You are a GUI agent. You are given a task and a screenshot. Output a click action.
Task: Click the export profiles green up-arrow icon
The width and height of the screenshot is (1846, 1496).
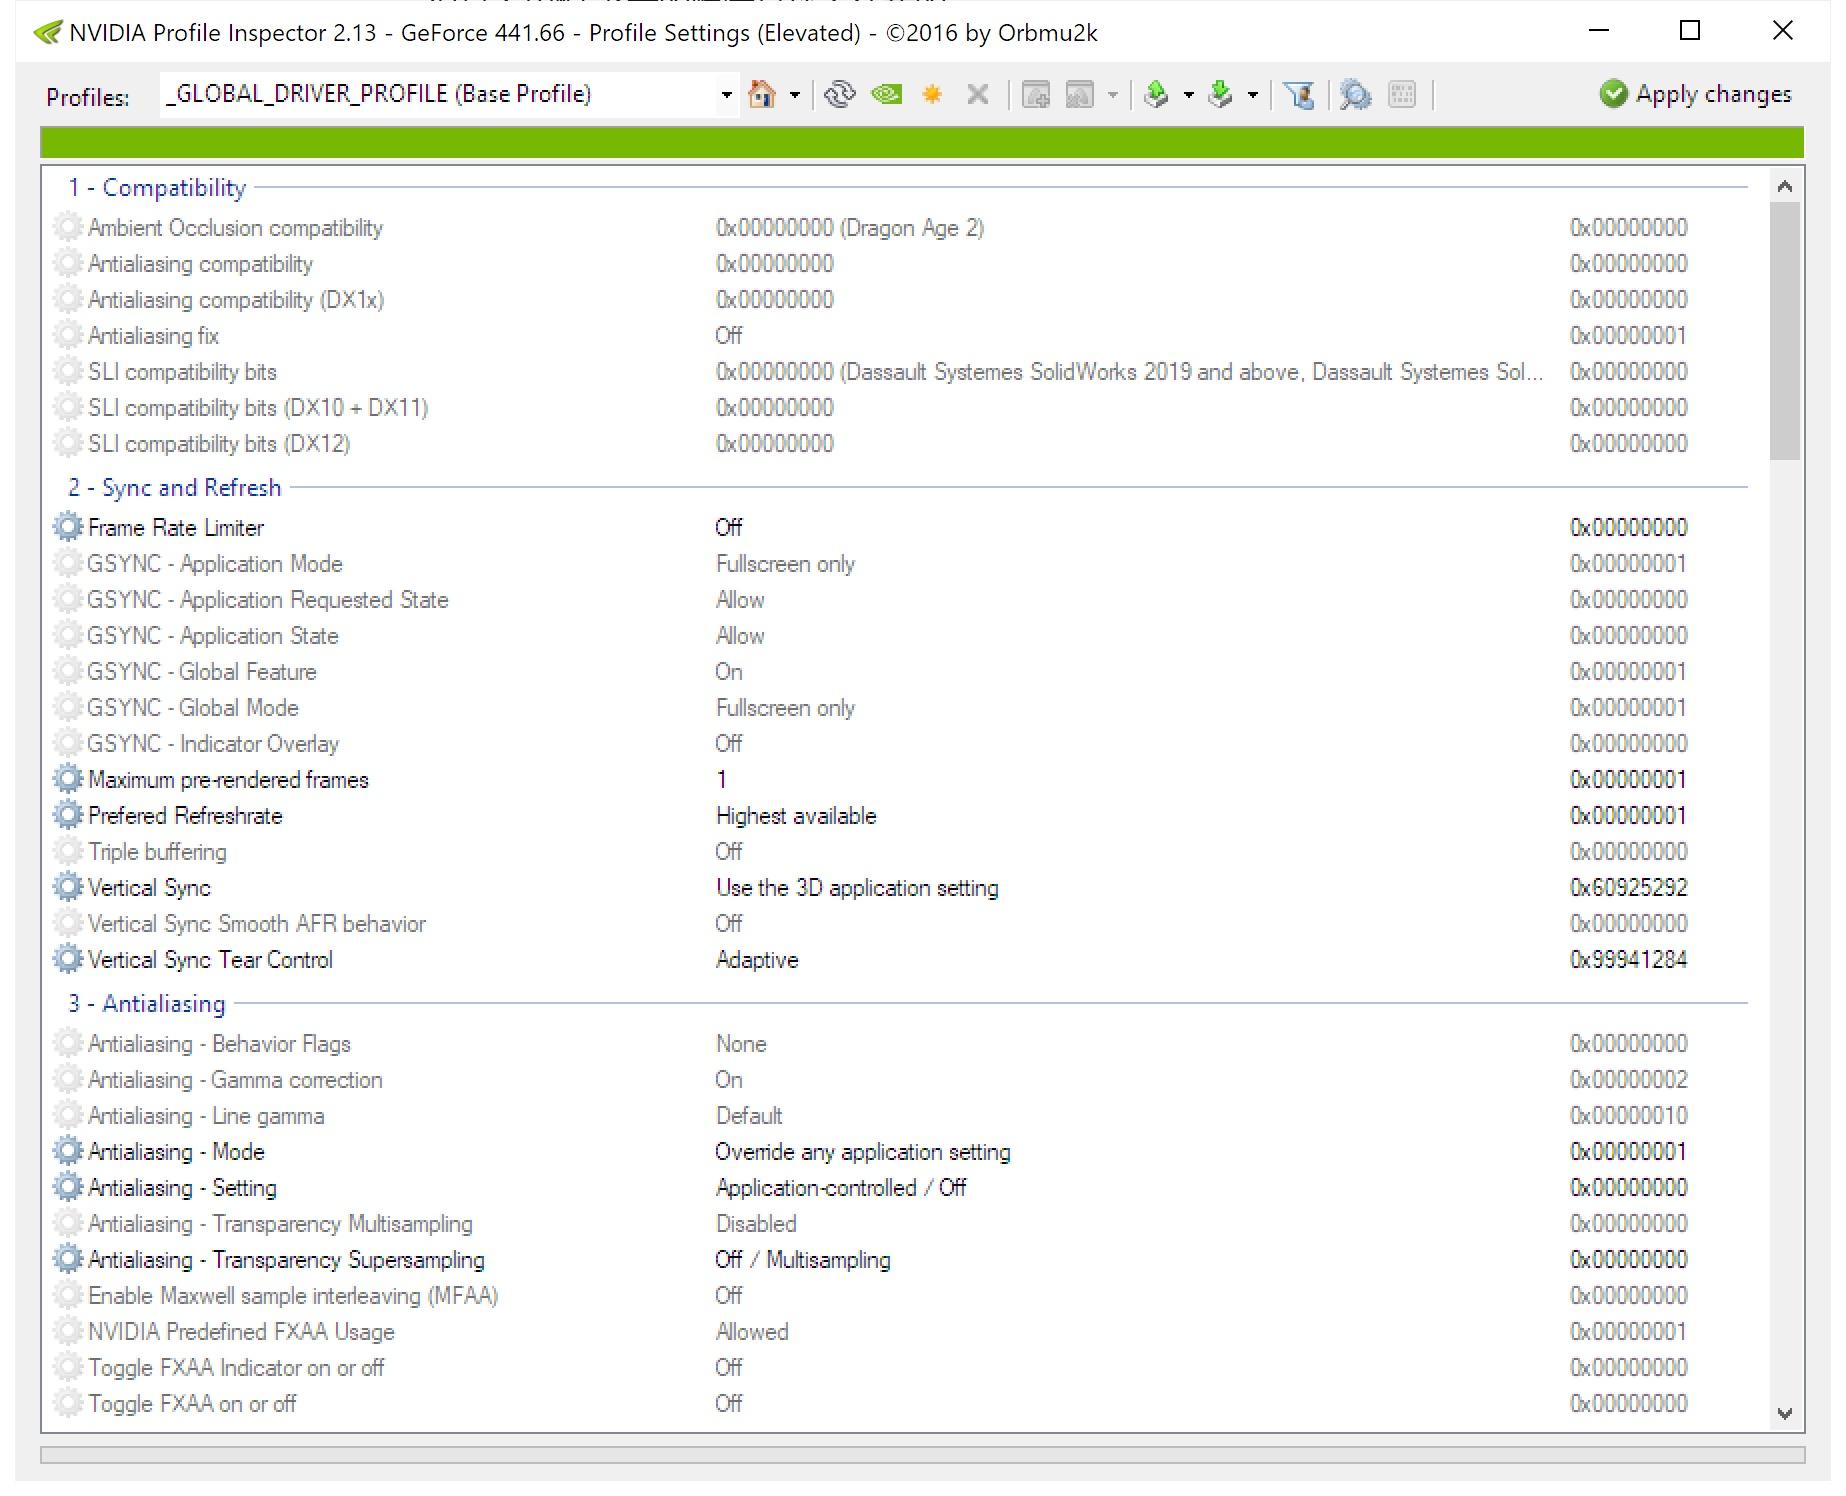[x=1157, y=95]
